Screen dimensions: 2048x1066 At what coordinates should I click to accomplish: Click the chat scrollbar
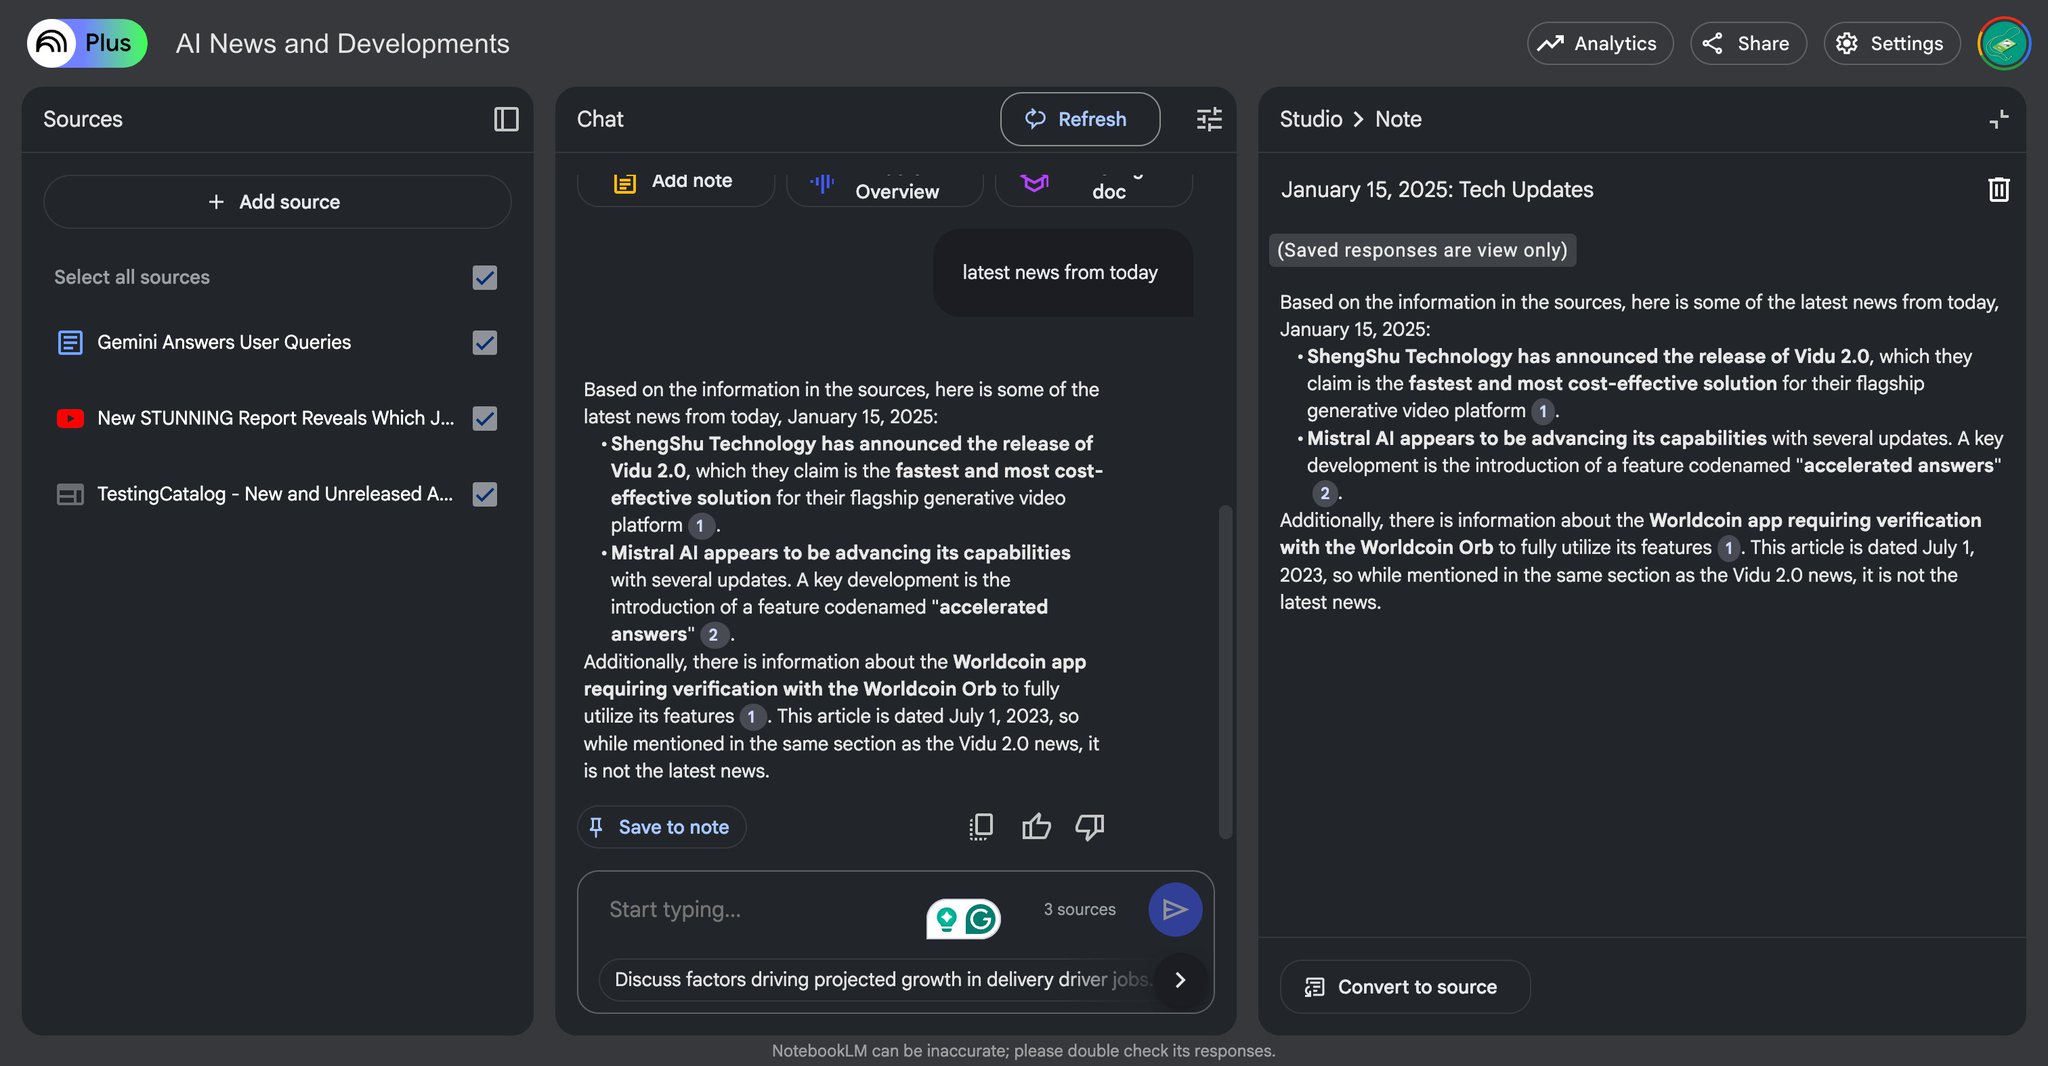pos(1225,672)
